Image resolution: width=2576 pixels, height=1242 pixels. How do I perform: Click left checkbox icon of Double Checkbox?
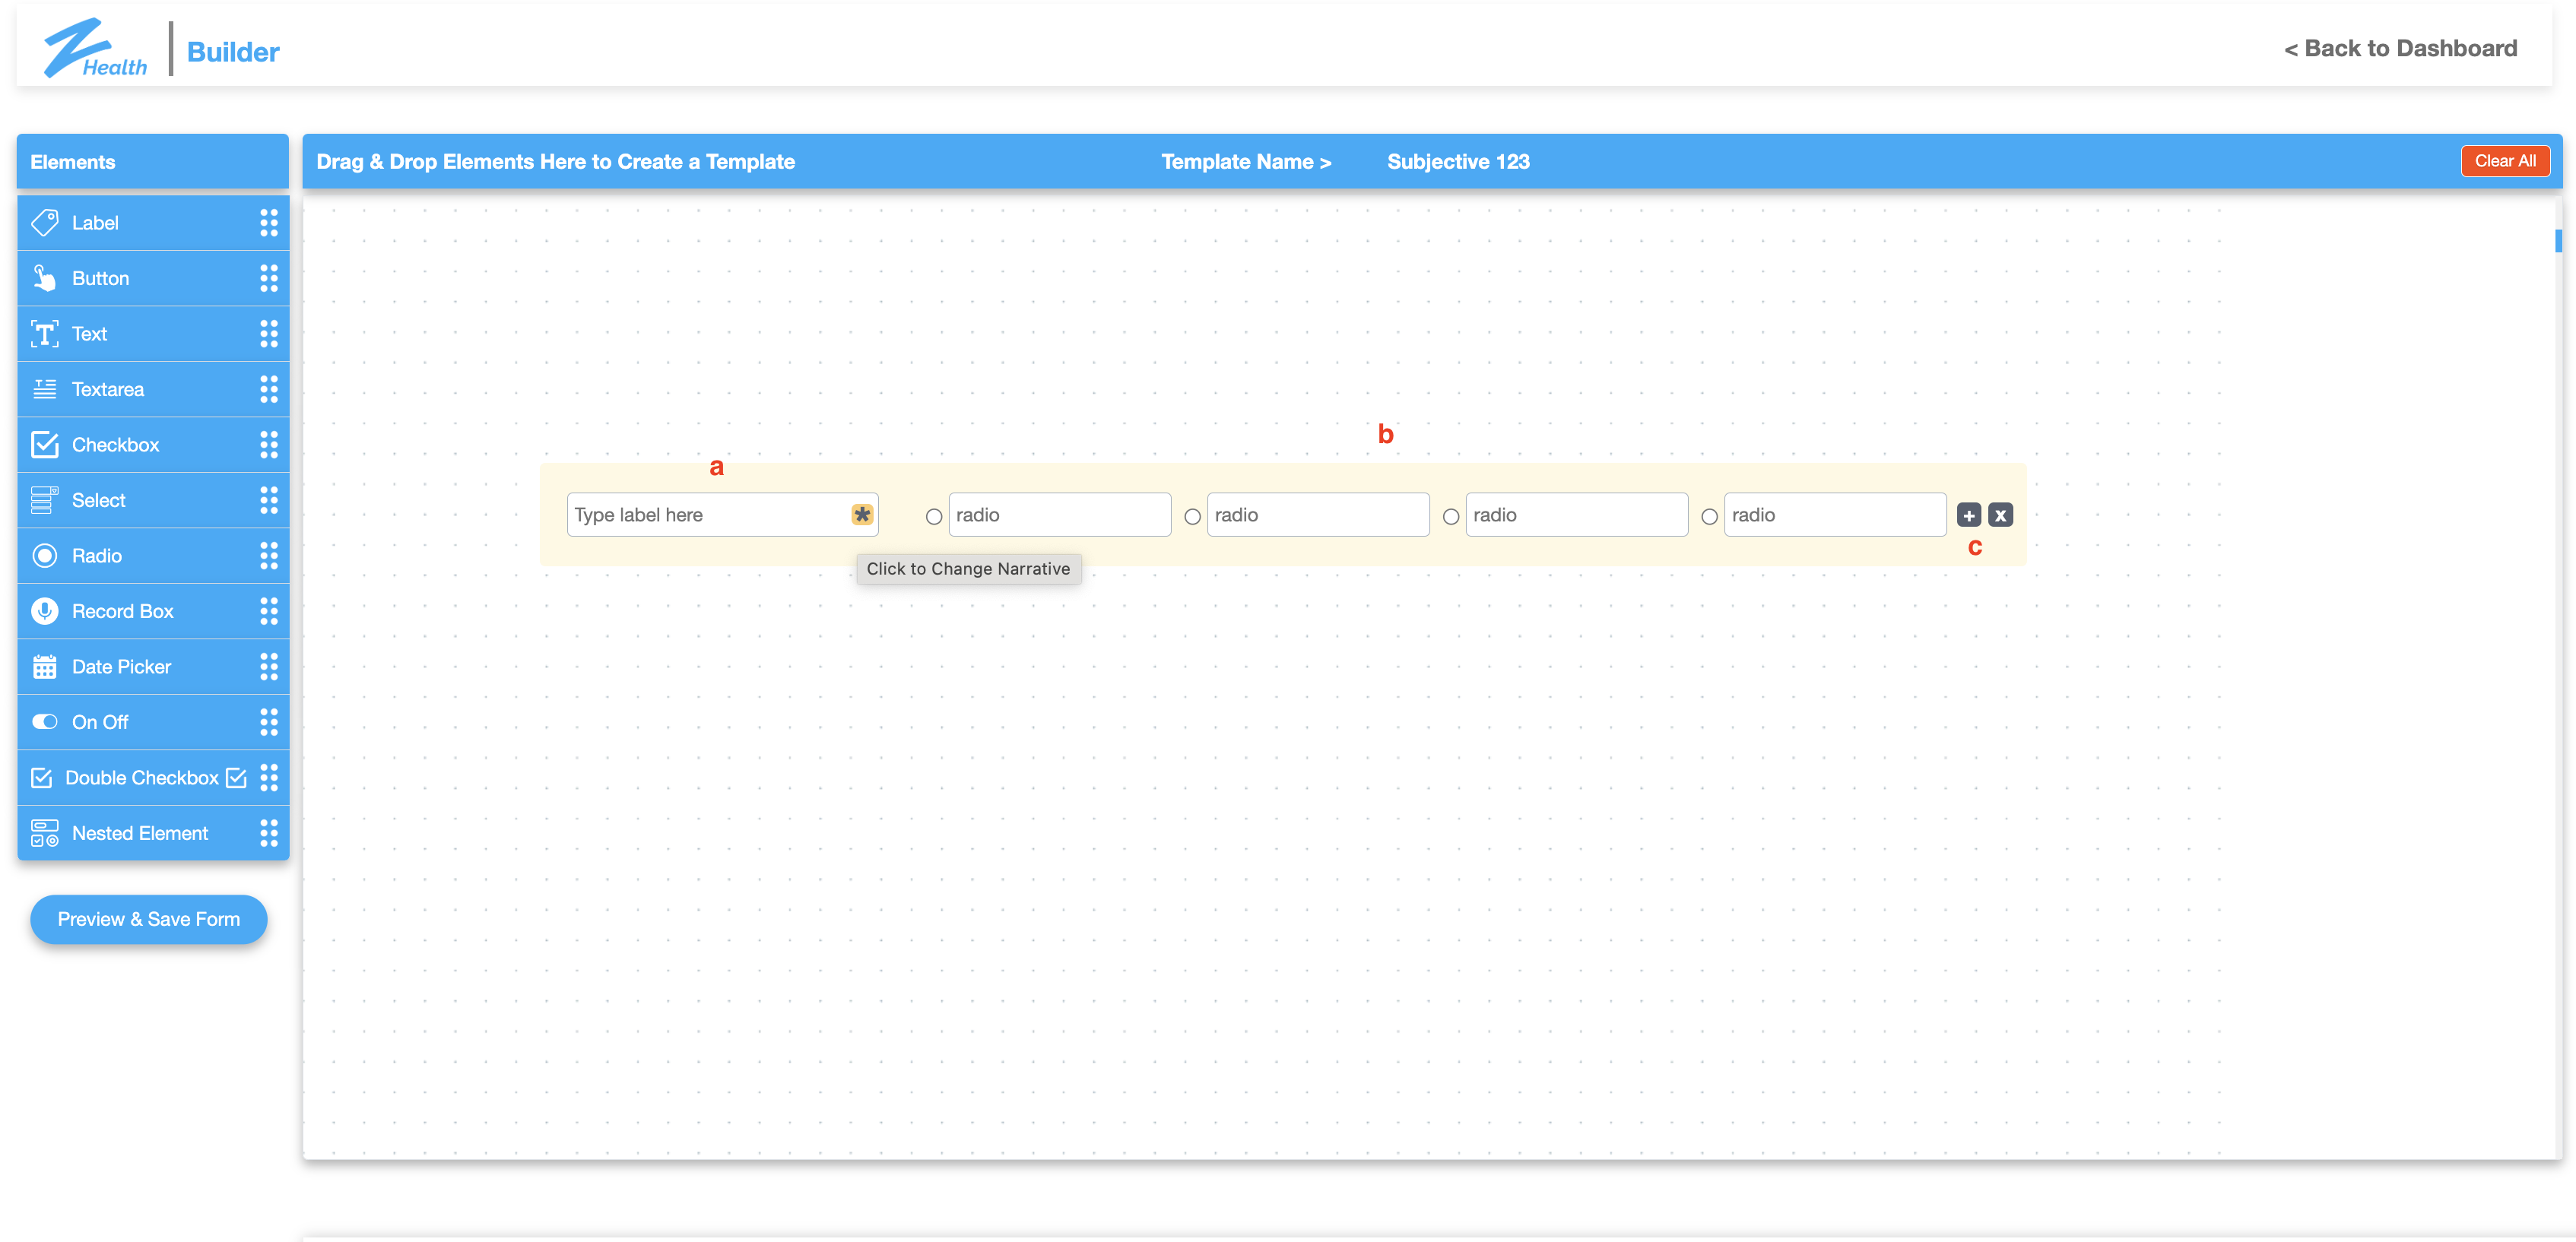(42, 777)
